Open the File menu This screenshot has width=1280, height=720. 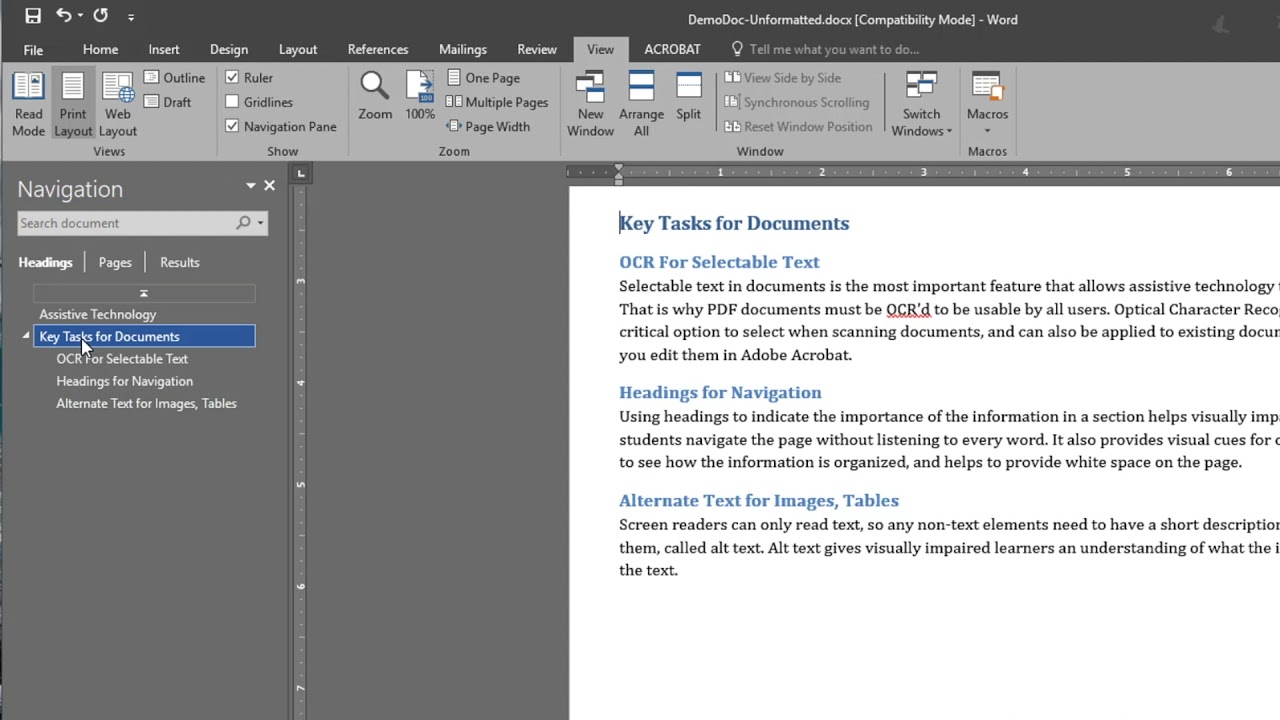(33, 49)
